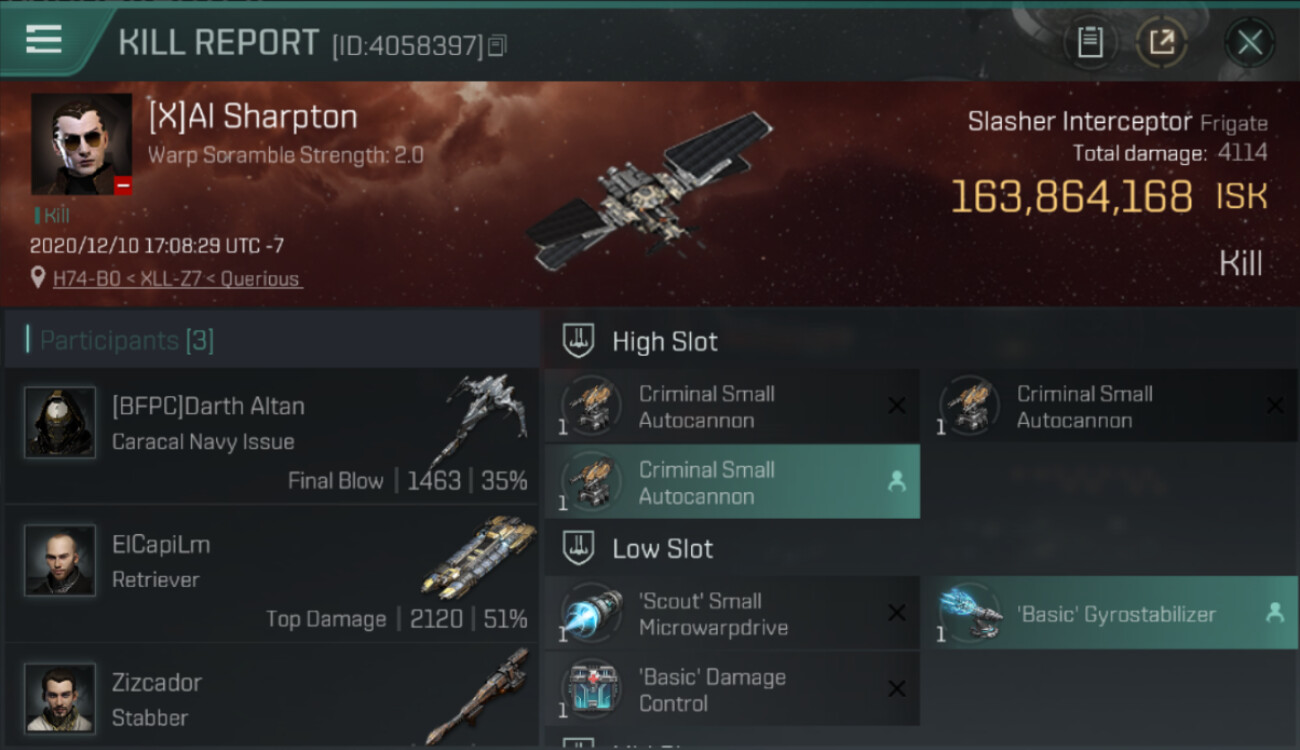Open the clipboard report icon
The width and height of the screenshot is (1300, 750).
1089,42
